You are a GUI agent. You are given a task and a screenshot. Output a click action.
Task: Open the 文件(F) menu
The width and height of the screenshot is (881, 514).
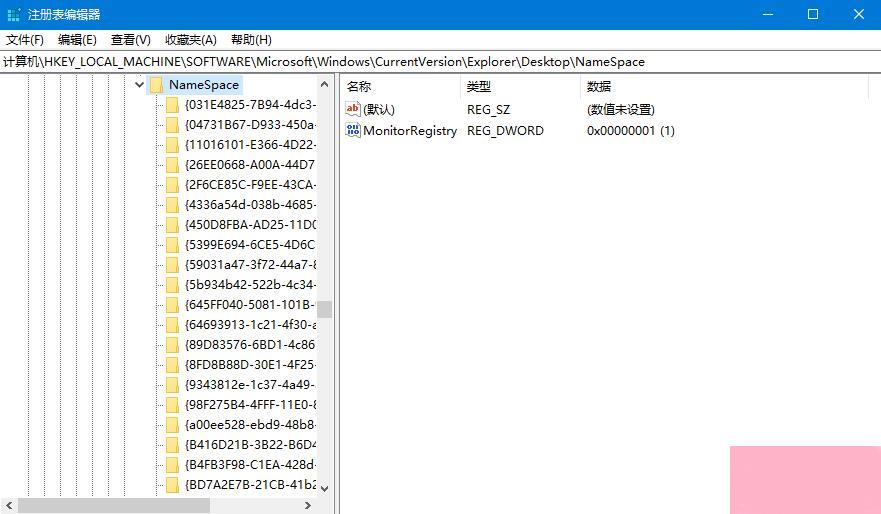(x=25, y=40)
